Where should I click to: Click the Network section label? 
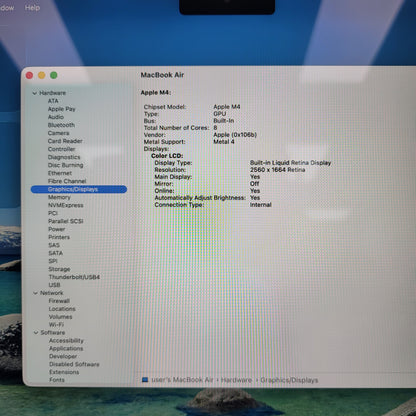[x=51, y=293]
